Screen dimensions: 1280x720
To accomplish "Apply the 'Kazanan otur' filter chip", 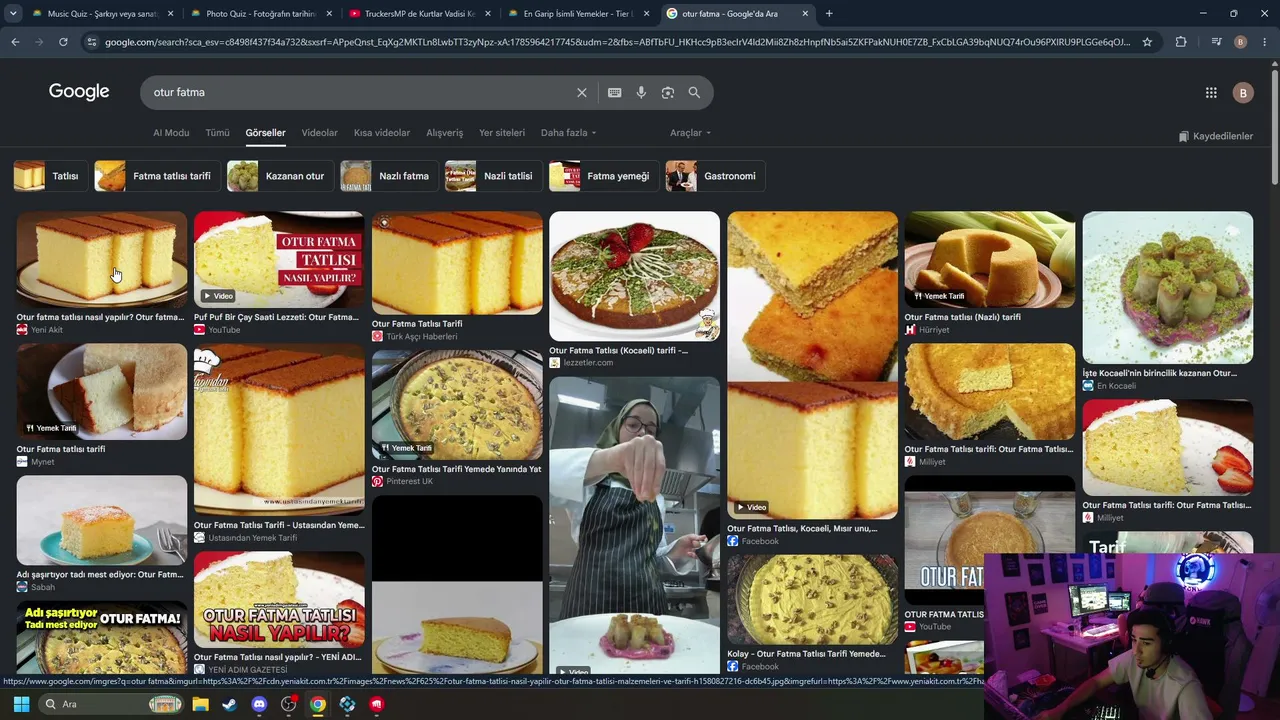I will click(280, 176).
